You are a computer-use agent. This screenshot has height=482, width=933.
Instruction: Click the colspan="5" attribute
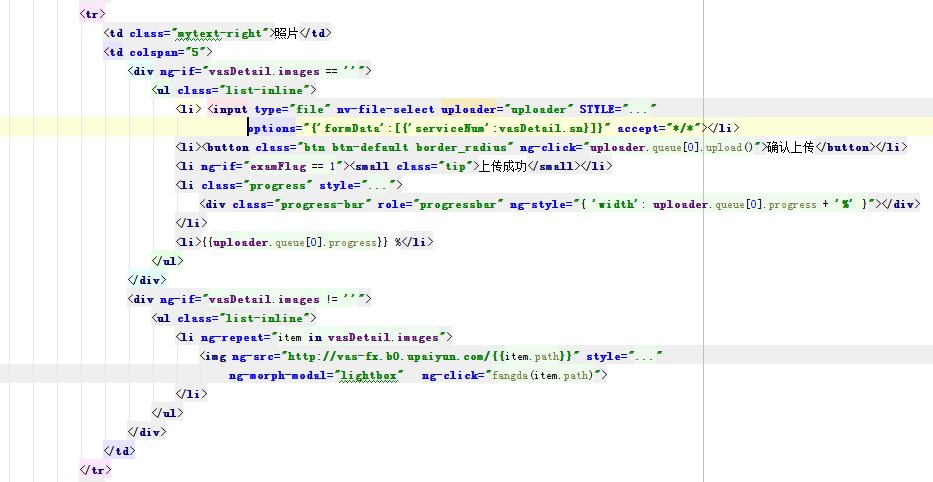(167, 52)
